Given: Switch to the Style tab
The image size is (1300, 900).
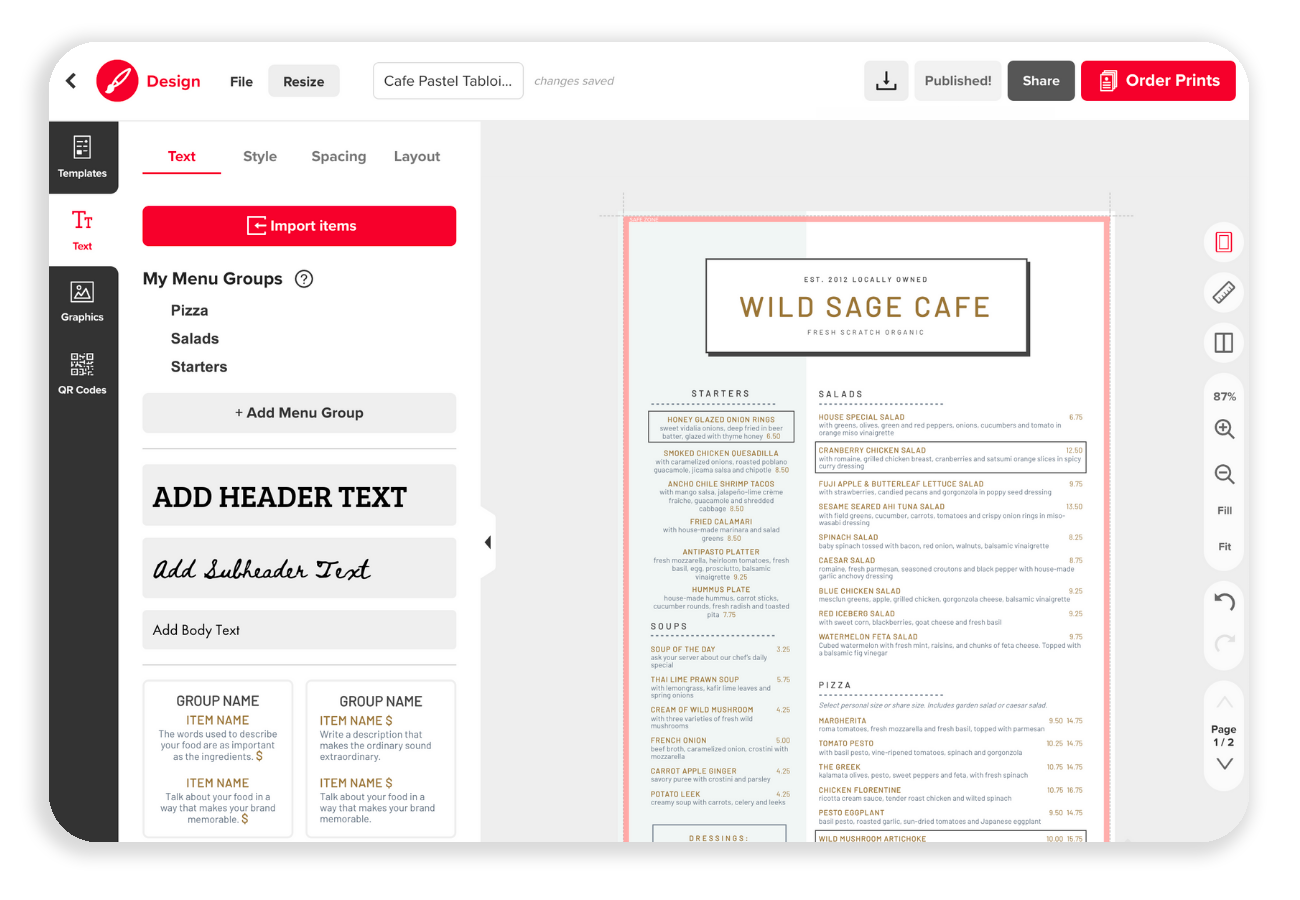Looking at the screenshot, I should click(x=260, y=156).
